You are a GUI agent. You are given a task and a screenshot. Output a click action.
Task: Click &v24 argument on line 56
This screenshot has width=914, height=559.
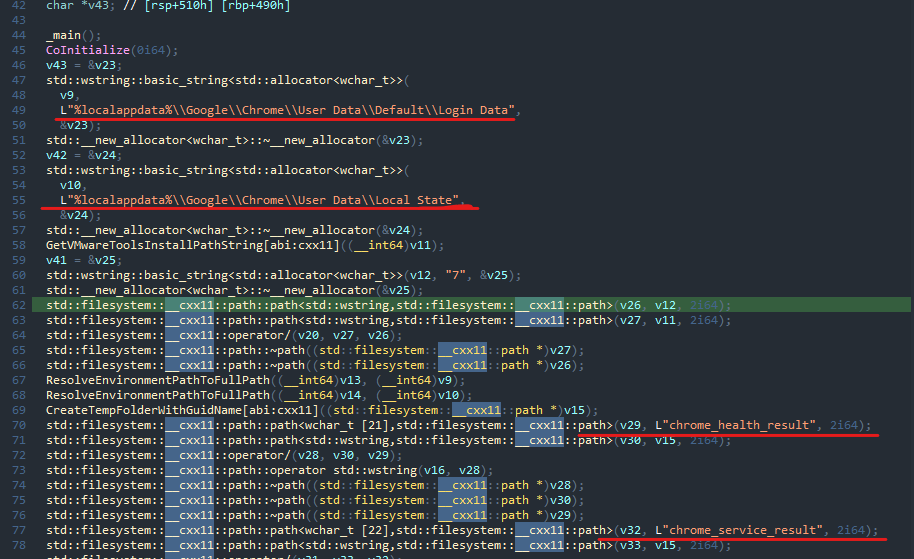[x=73, y=215]
